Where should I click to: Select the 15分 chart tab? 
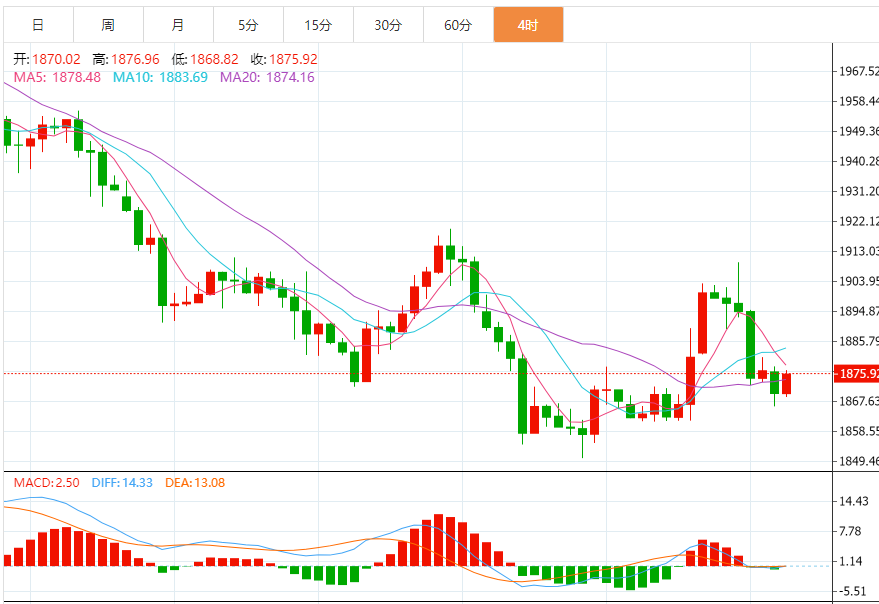click(x=318, y=25)
